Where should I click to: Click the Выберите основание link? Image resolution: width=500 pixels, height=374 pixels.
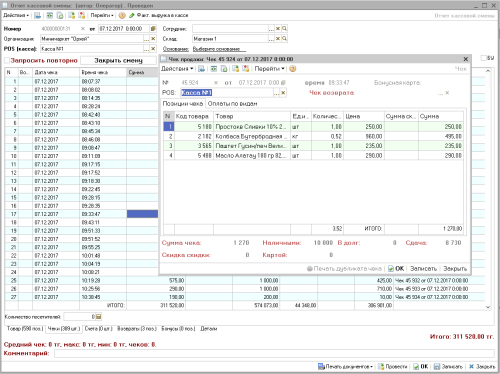tap(219, 49)
